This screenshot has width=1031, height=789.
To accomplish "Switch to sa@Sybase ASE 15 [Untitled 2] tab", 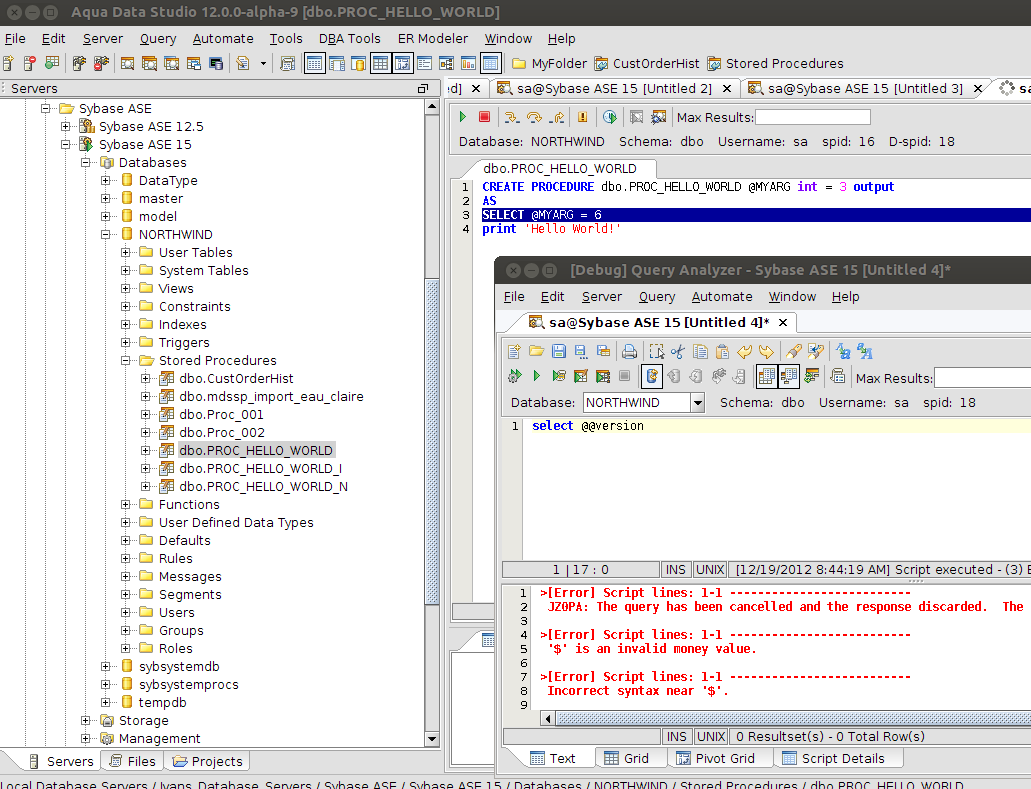I will click(614, 88).
